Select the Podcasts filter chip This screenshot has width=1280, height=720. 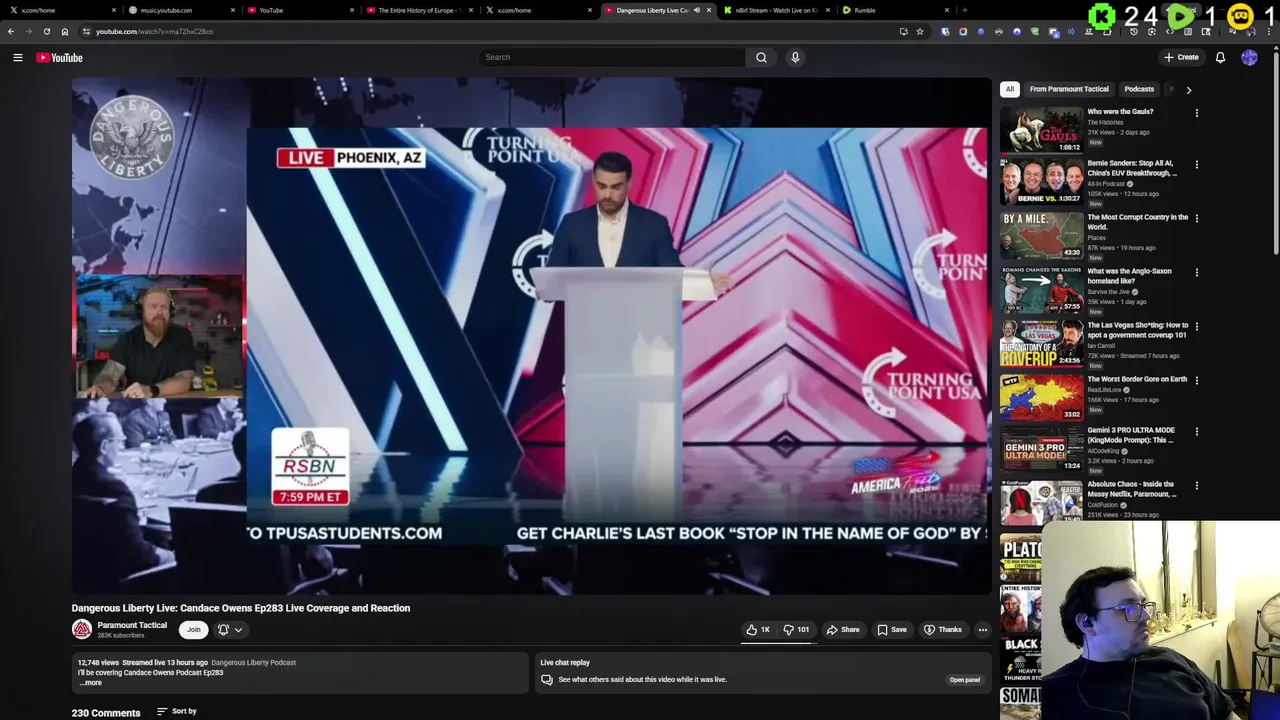(1139, 89)
